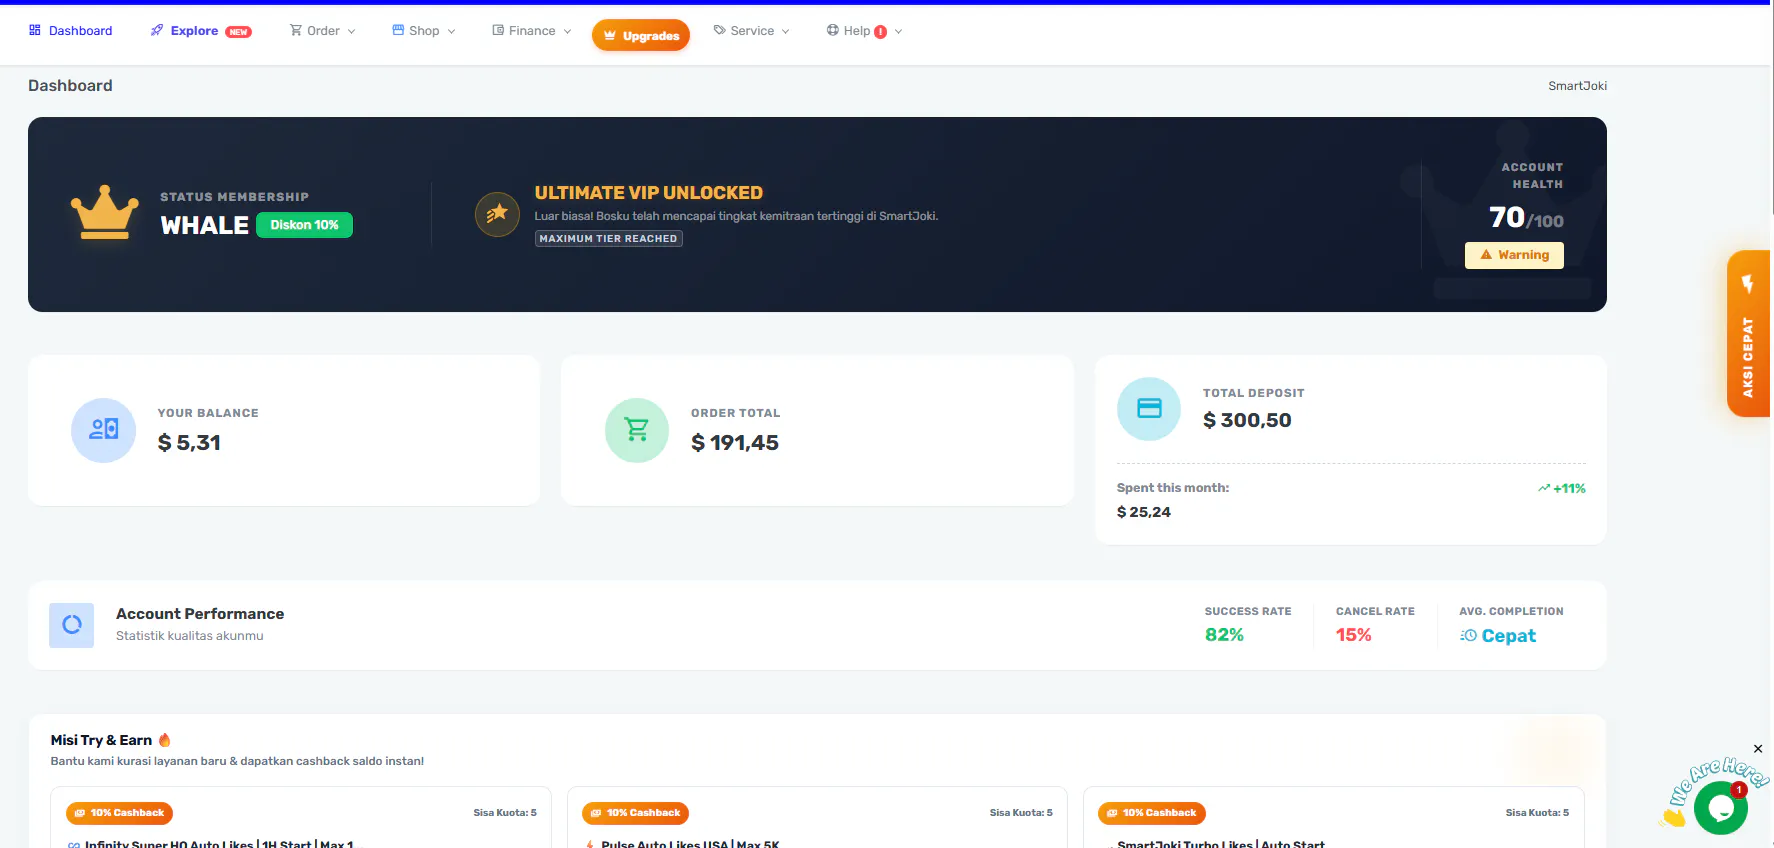Image resolution: width=1774 pixels, height=848 pixels.
Task: Open the Pulse Auto Likes USA mission
Action: (x=690, y=844)
